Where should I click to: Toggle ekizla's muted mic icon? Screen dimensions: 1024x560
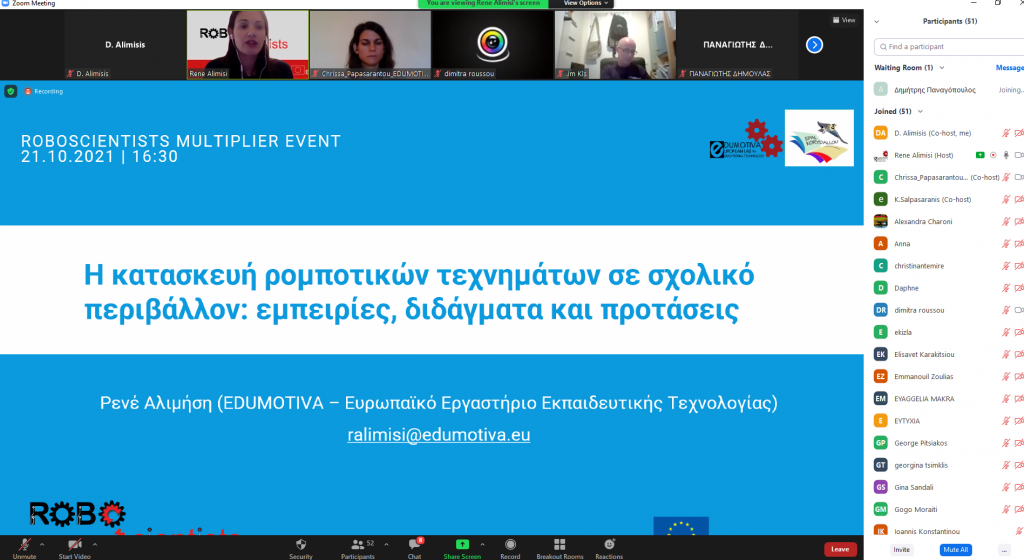coord(1006,332)
